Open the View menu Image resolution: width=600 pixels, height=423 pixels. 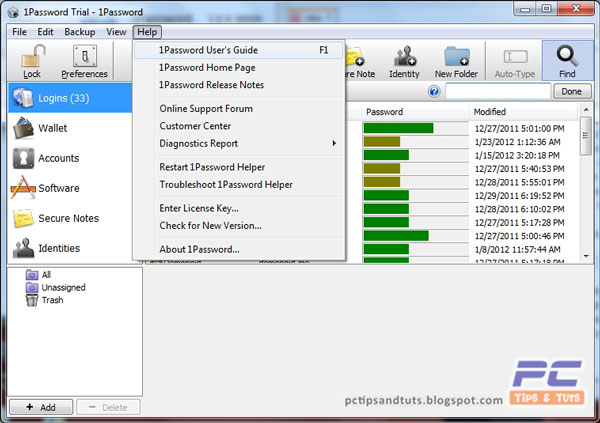click(116, 32)
